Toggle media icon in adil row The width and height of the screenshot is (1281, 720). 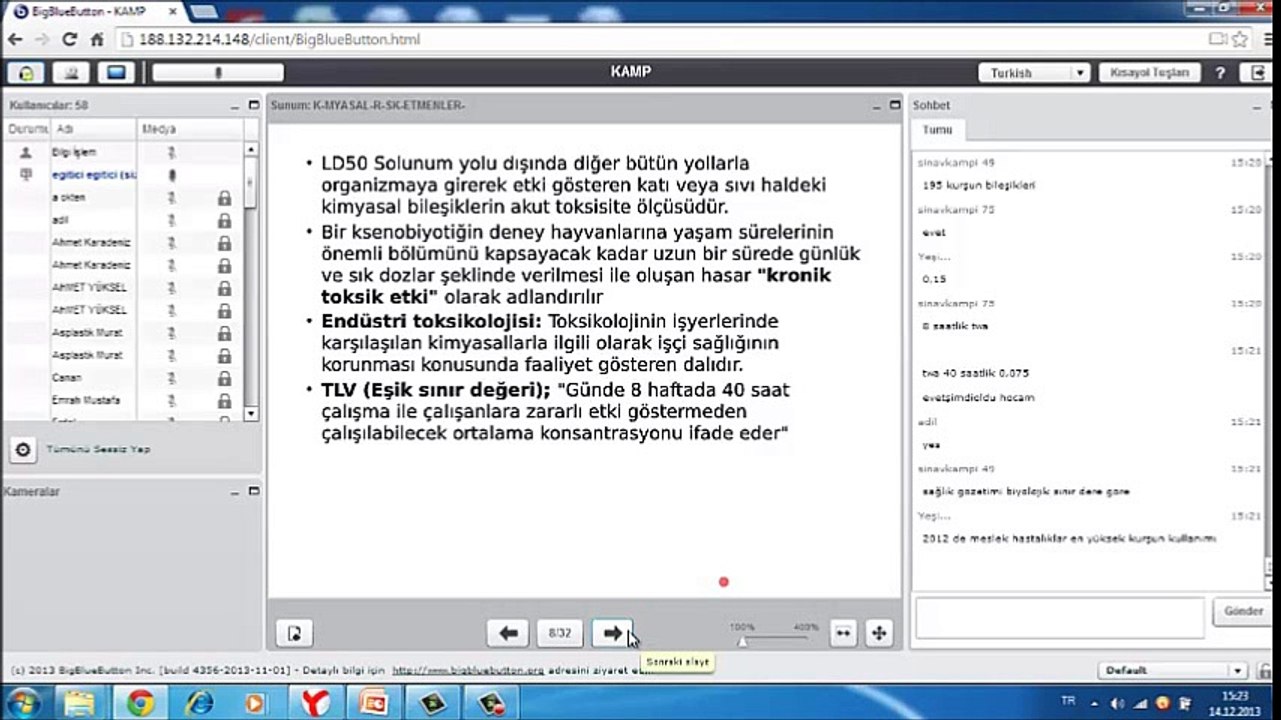[x=172, y=221]
